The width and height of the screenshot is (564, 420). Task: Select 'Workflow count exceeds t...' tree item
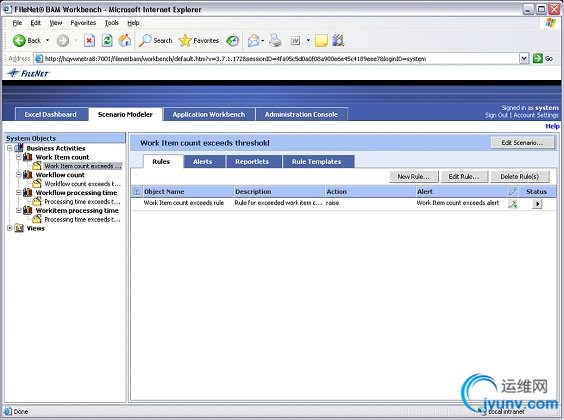click(x=82, y=184)
